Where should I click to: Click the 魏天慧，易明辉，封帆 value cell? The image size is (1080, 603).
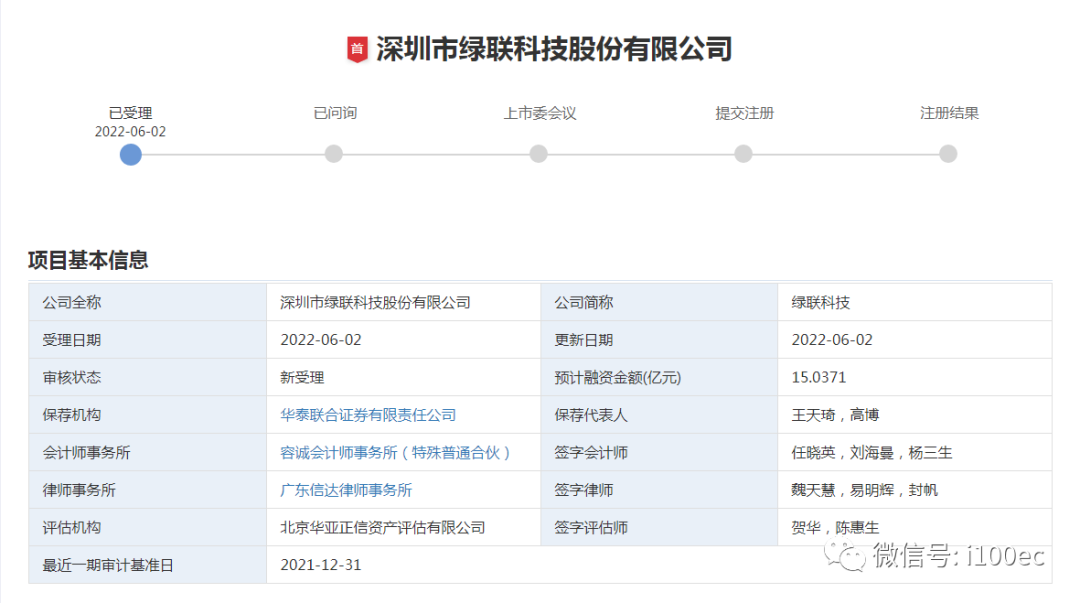coord(915,490)
